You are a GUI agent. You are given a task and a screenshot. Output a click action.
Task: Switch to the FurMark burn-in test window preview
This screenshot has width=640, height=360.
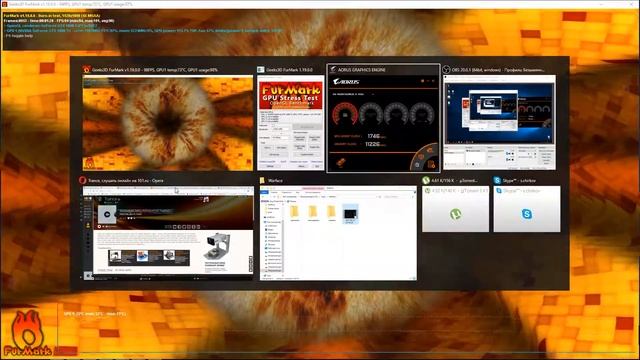(168, 123)
